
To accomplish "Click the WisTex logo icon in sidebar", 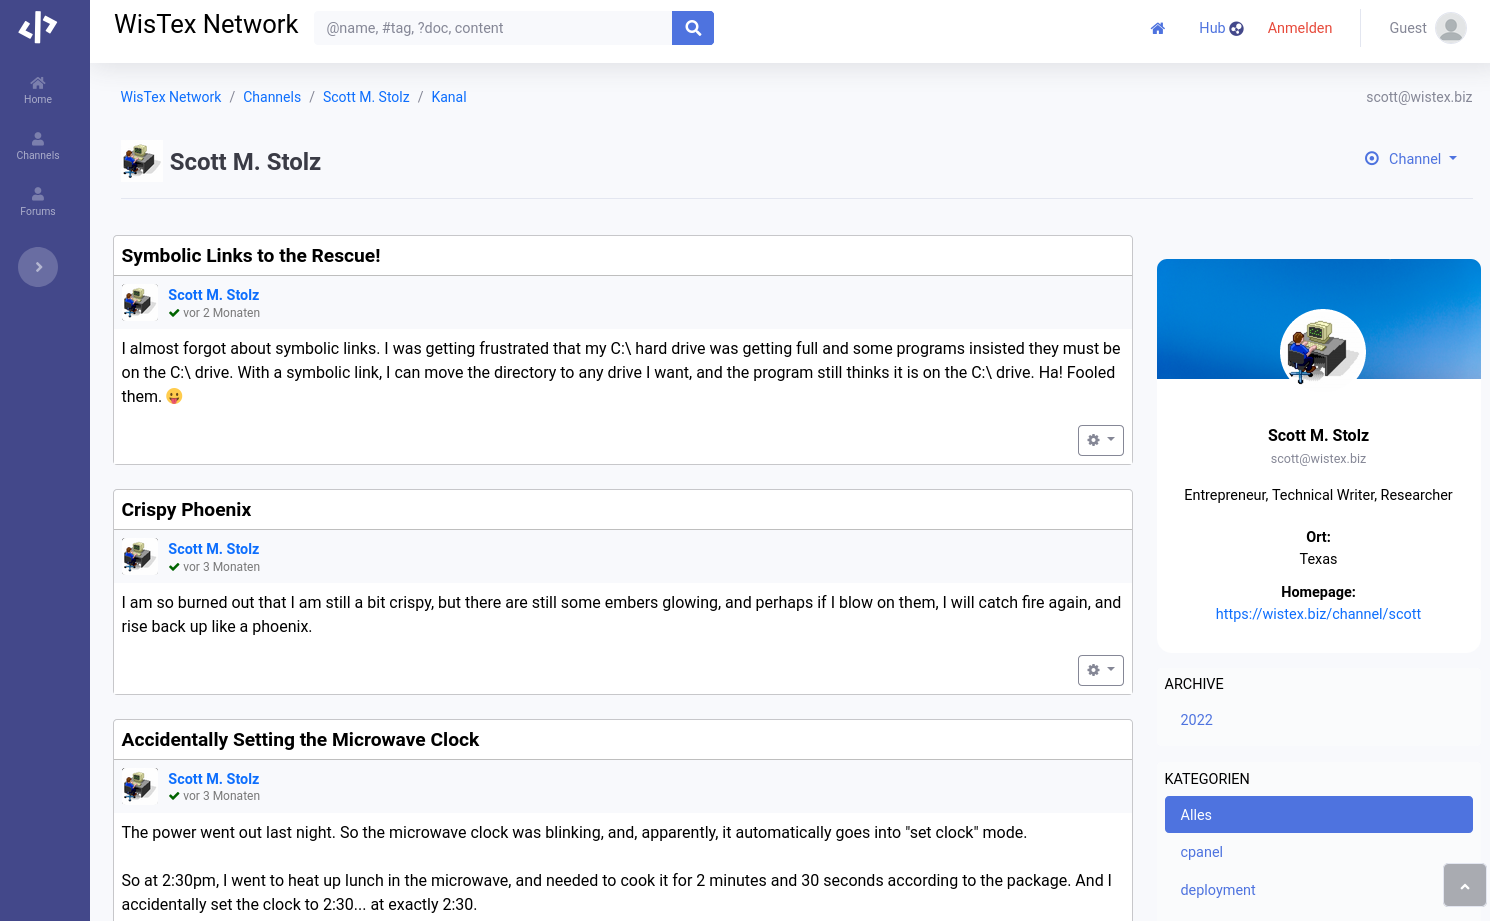I will [38, 27].
